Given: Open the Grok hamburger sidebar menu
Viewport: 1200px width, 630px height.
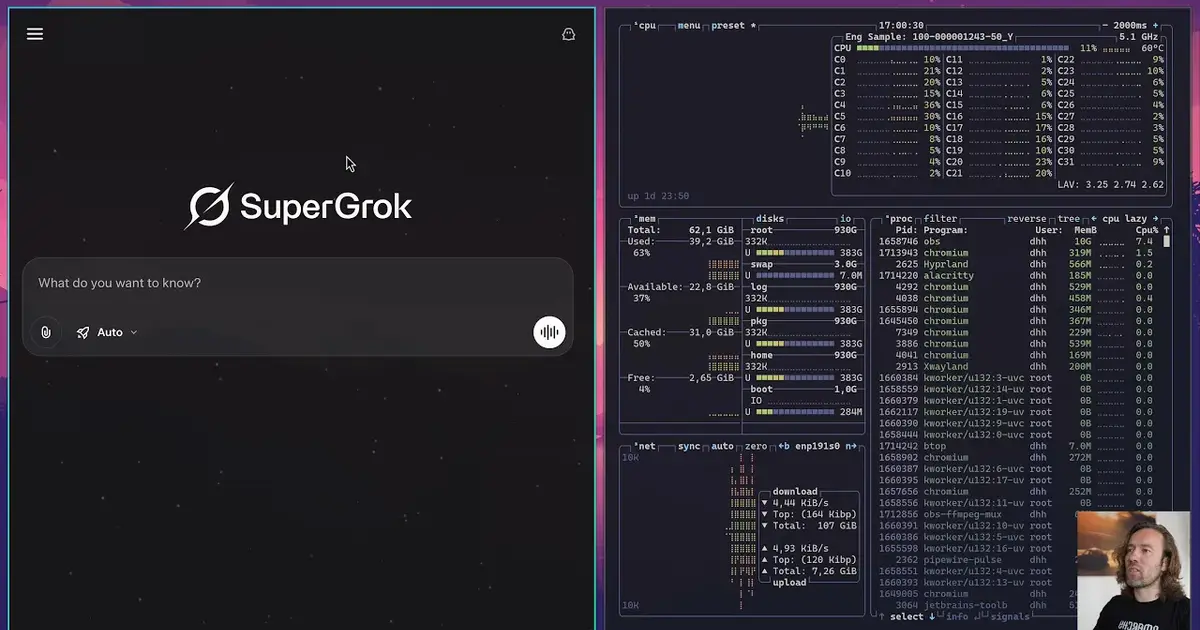Looking at the screenshot, I should (x=35, y=34).
